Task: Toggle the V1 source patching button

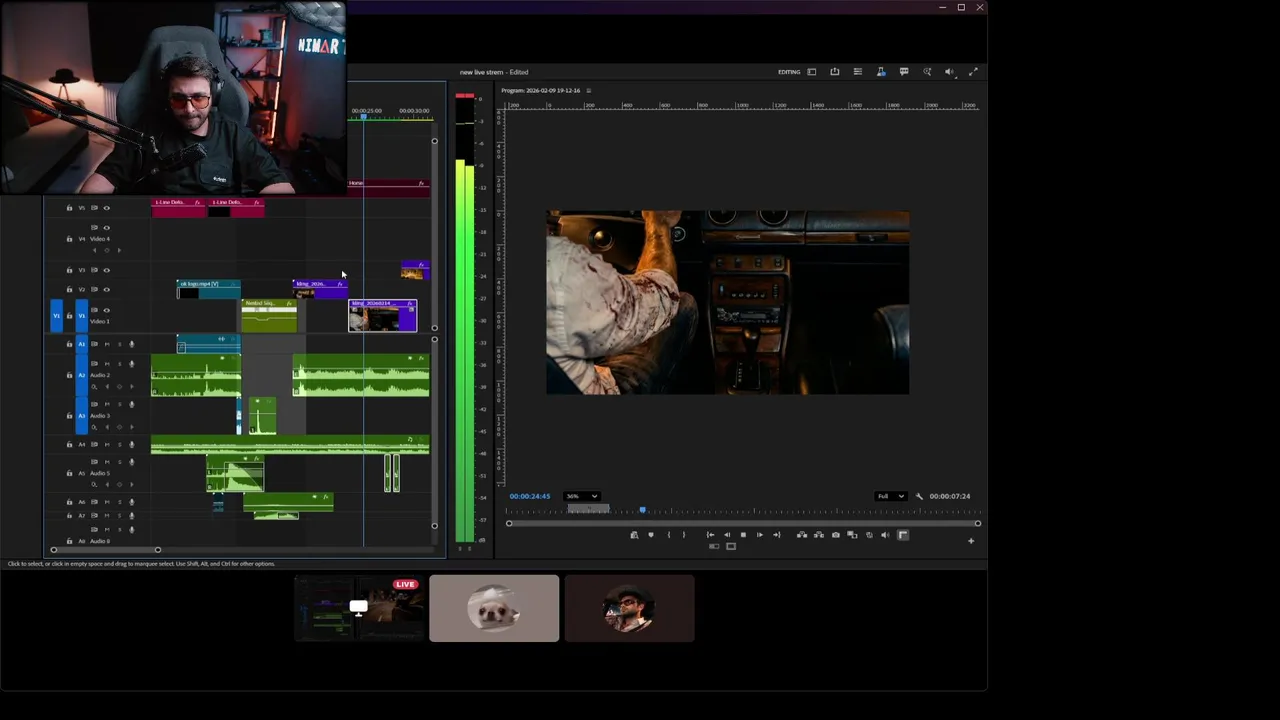Action: (56, 316)
